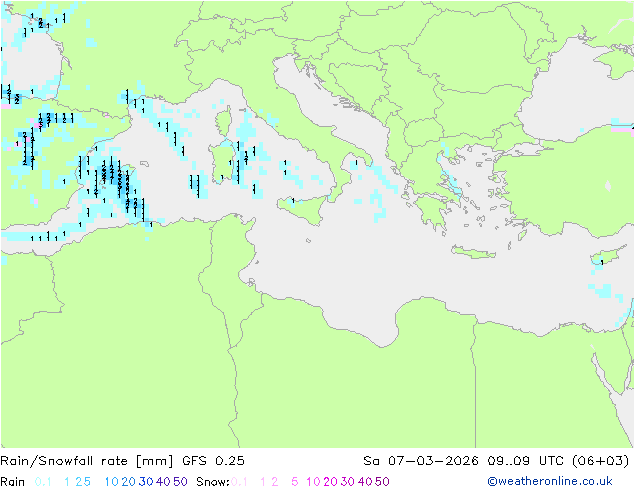Select the Snow 20 legend color value
Viewport: 634px width, 490px height.
(x=330, y=482)
